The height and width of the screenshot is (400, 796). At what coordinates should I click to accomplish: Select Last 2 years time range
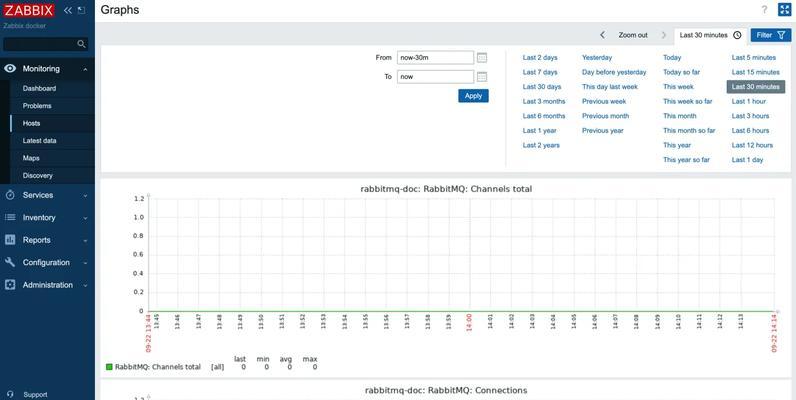point(541,145)
